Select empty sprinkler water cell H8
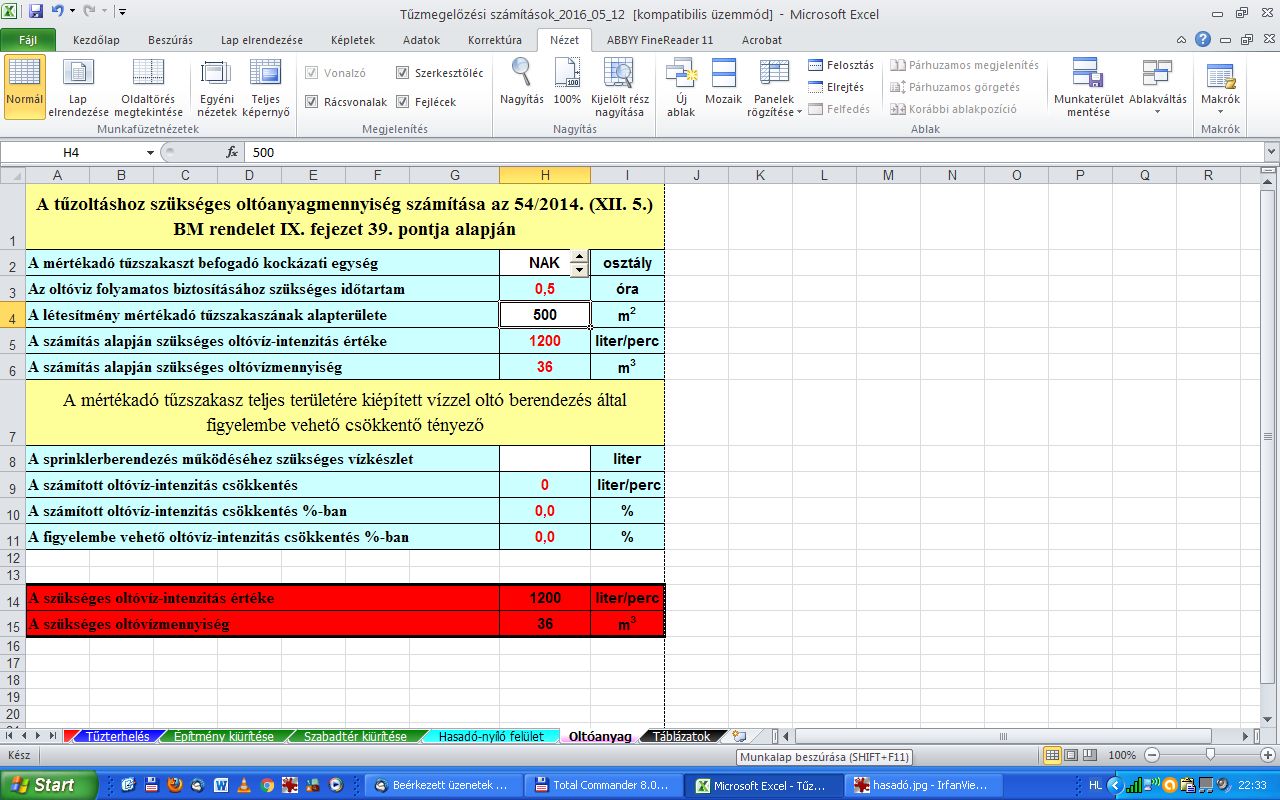 tap(544, 459)
